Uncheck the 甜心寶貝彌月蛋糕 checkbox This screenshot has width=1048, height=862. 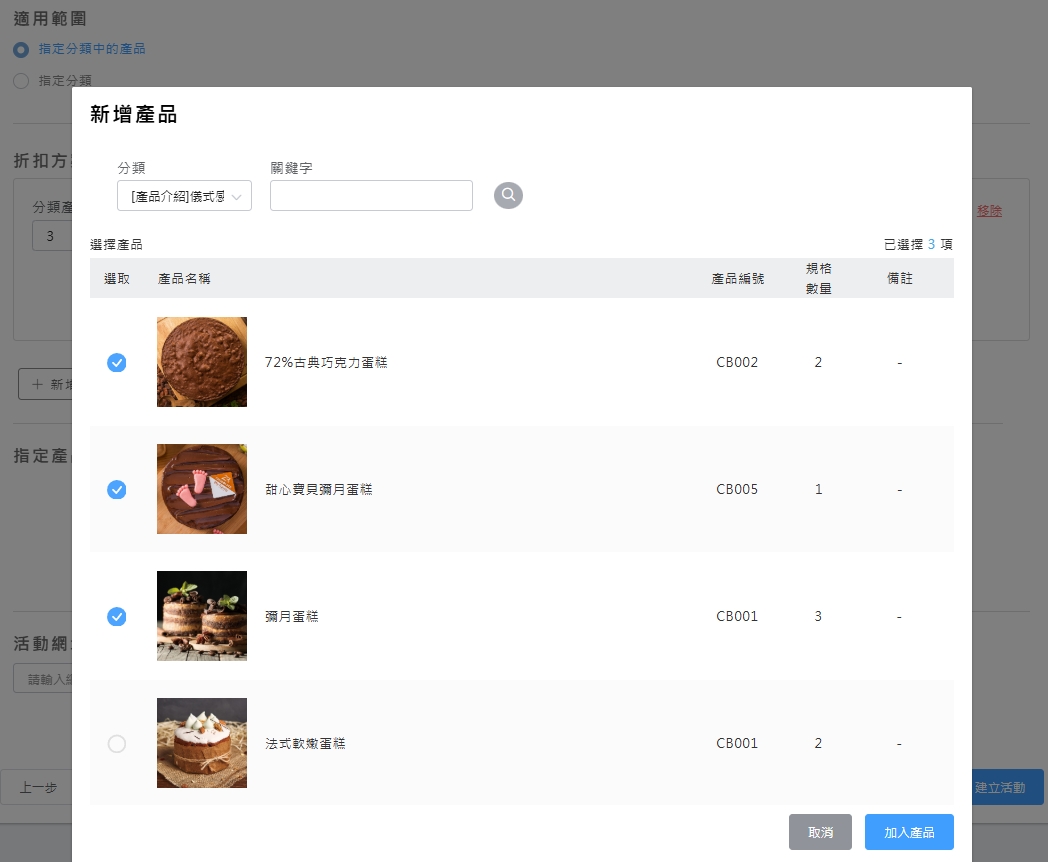pos(117,490)
